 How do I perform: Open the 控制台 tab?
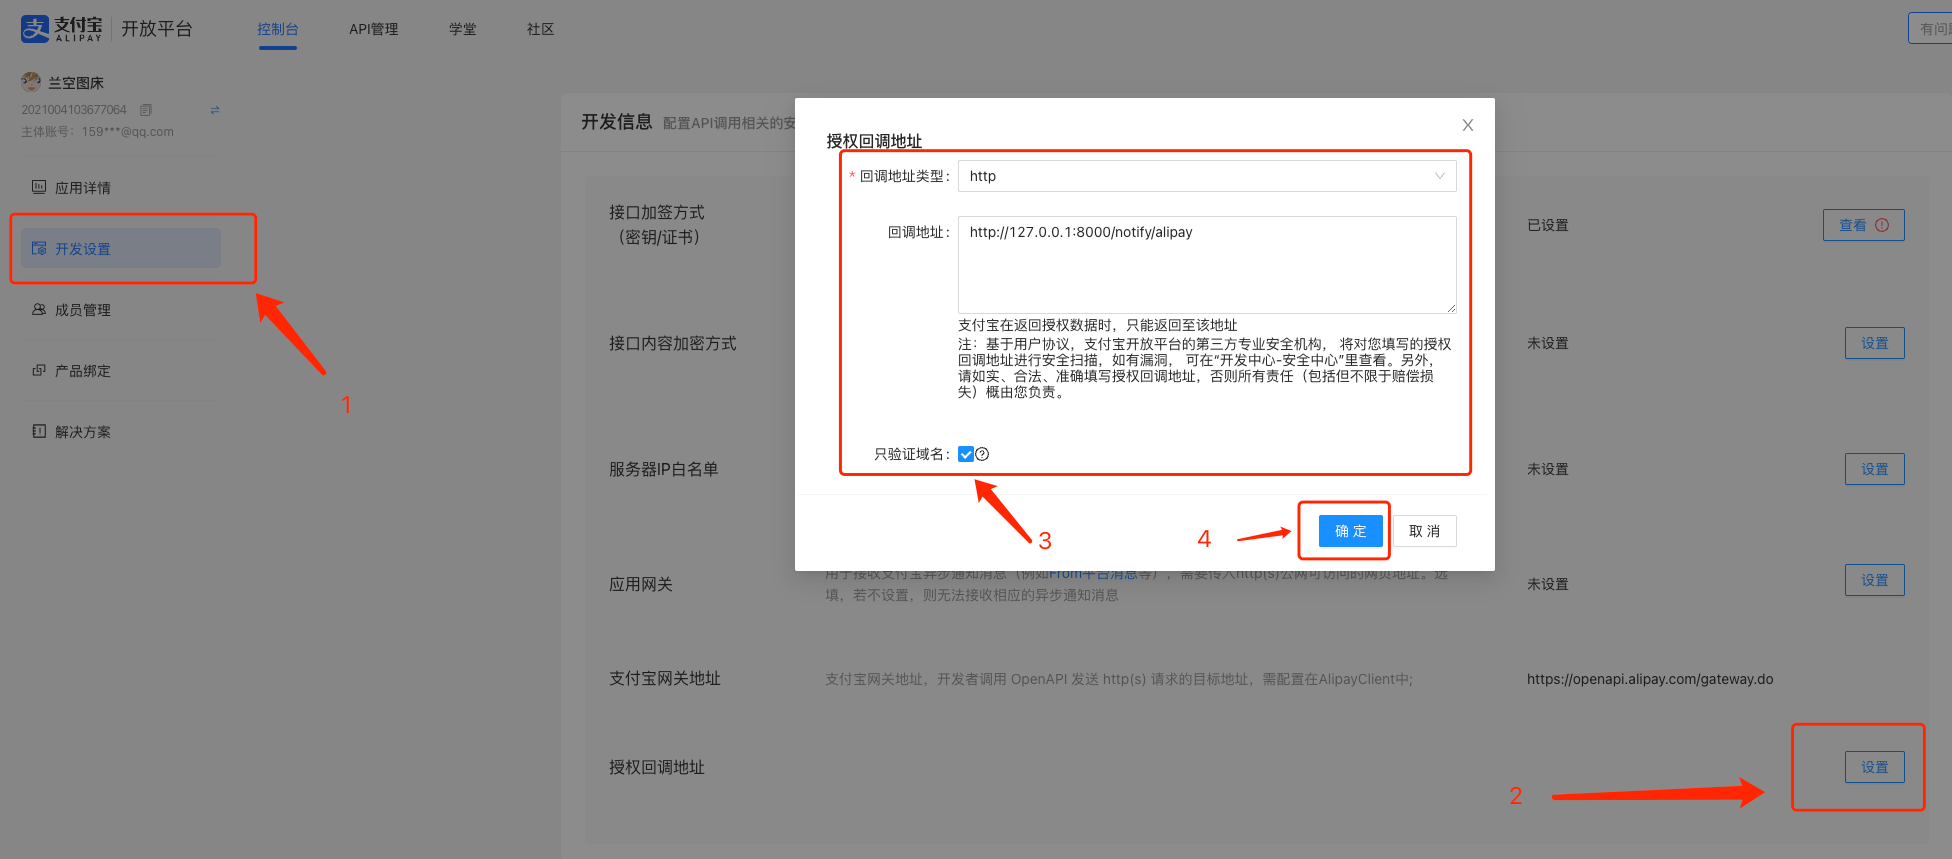click(x=278, y=29)
